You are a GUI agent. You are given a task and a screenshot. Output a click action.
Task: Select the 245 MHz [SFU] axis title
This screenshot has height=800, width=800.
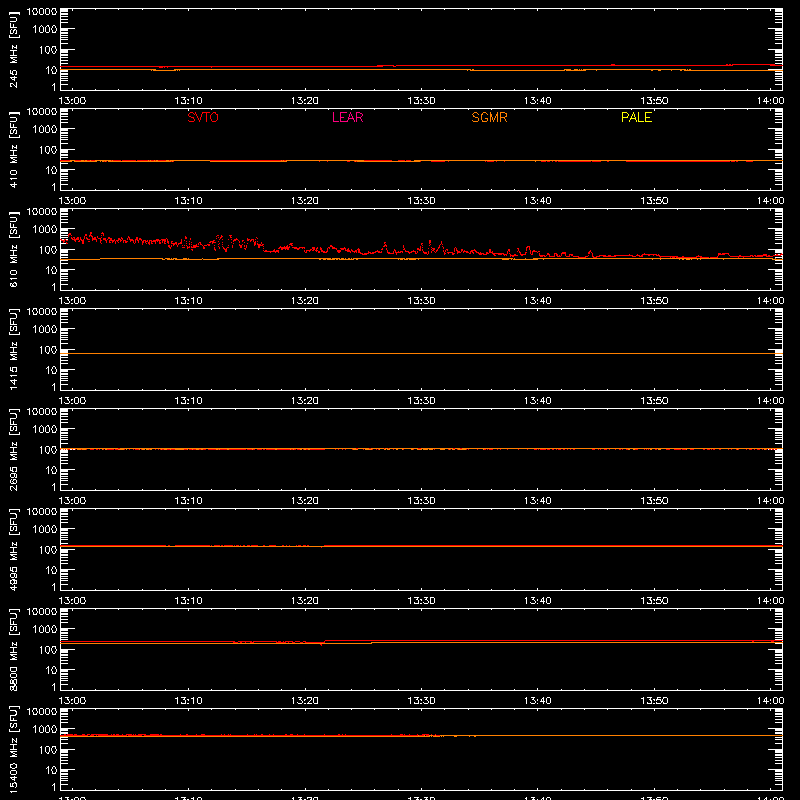(x=13, y=49)
